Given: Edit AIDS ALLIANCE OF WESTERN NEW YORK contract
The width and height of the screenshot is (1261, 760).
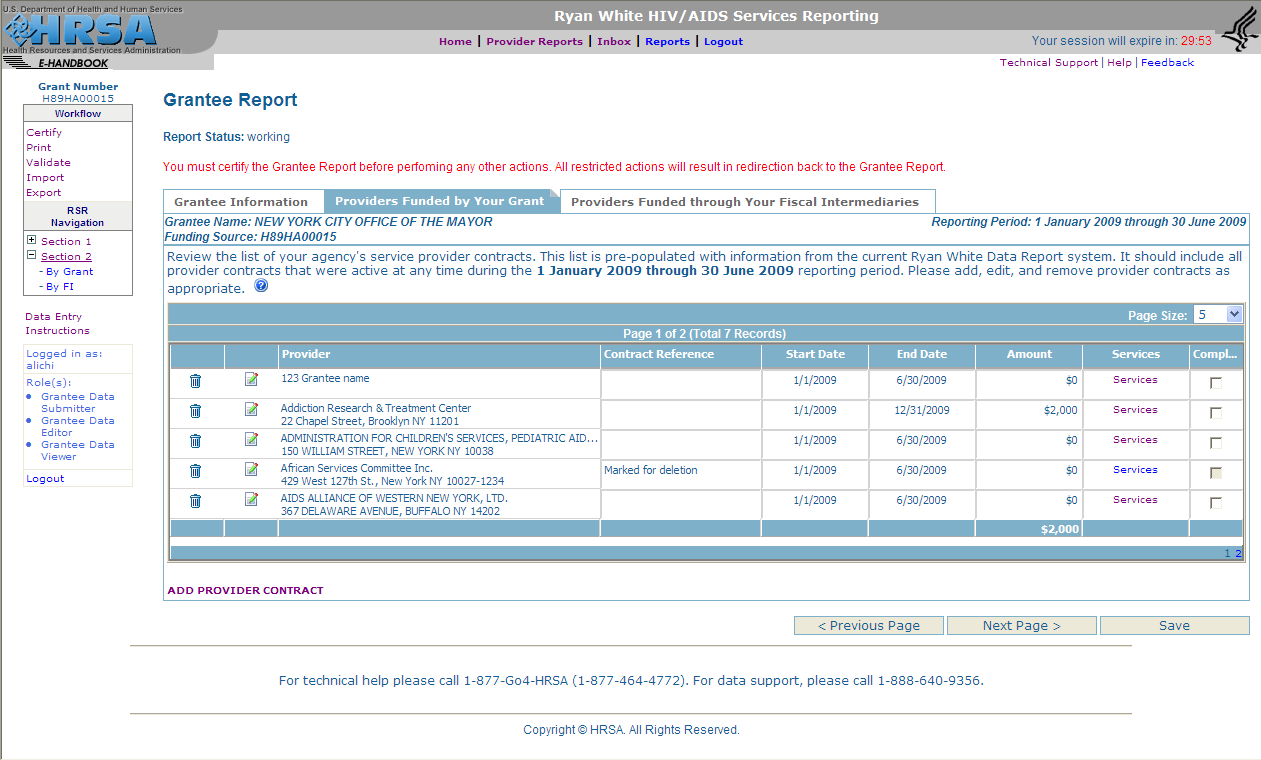Looking at the screenshot, I should click(251, 499).
